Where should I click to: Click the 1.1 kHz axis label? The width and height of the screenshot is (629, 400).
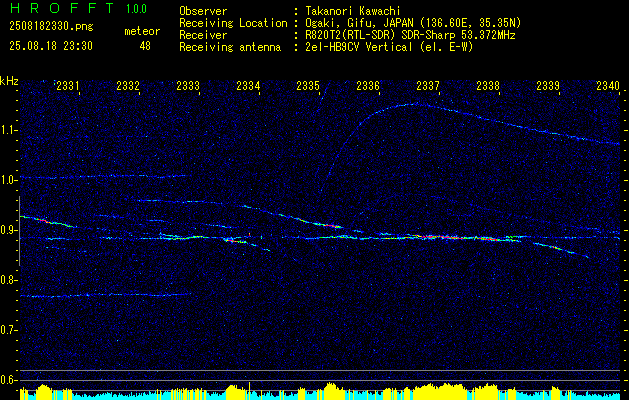[7, 130]
